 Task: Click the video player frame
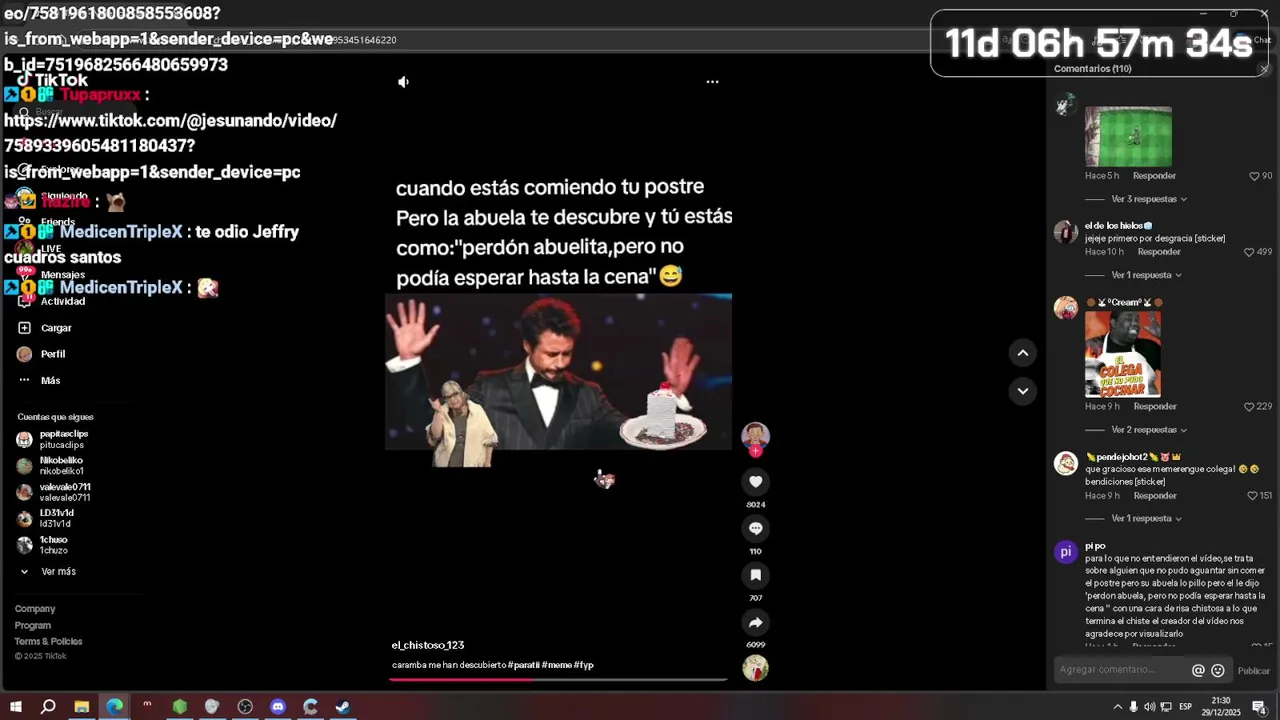coord(558,372)
